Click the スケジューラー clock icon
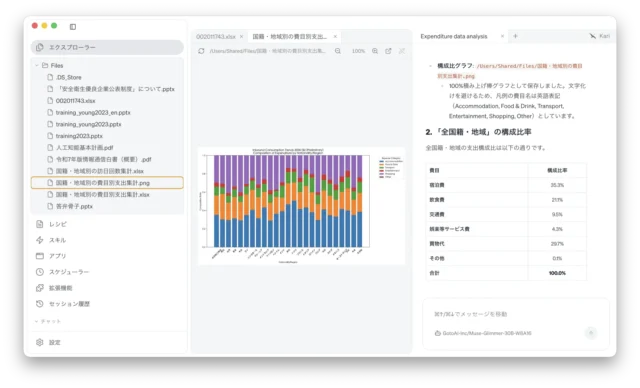640x388 pixels. (x=40, y=272)
